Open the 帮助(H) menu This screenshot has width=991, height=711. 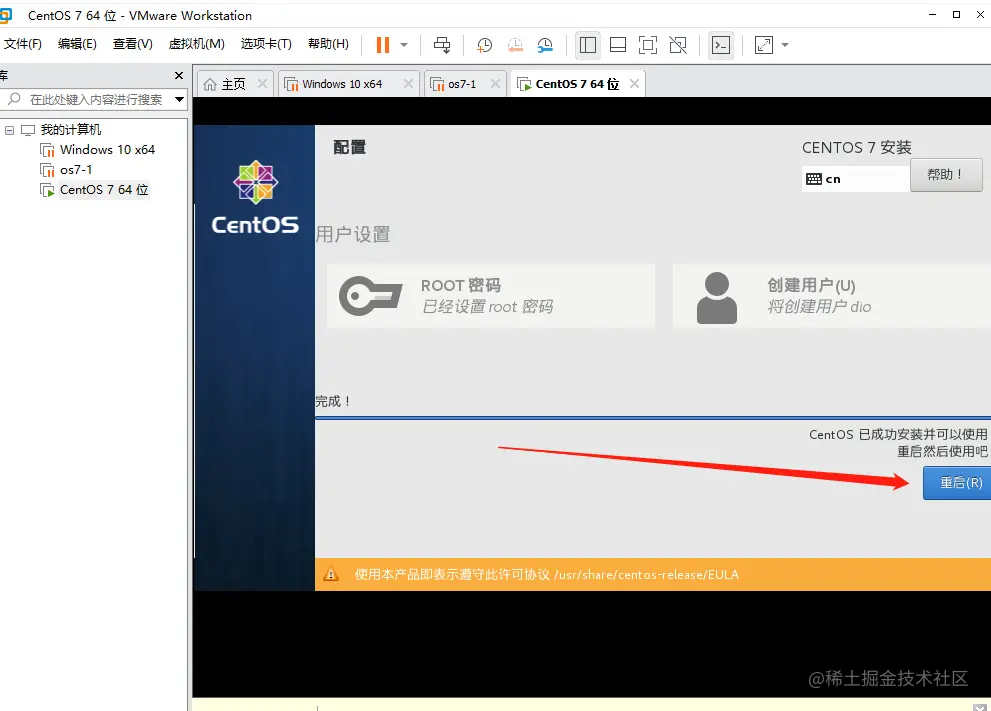point(328,44)
